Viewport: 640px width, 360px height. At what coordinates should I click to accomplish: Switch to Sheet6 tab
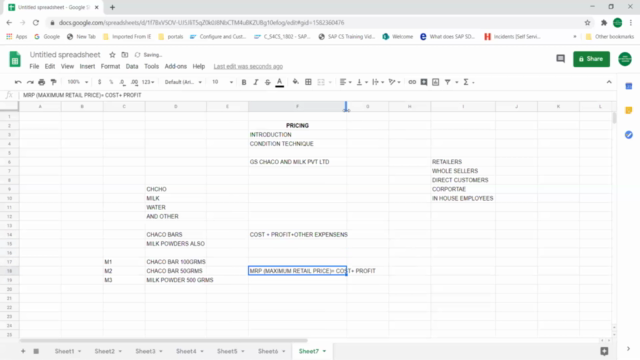pyautogui.click(x=268, y=351)
